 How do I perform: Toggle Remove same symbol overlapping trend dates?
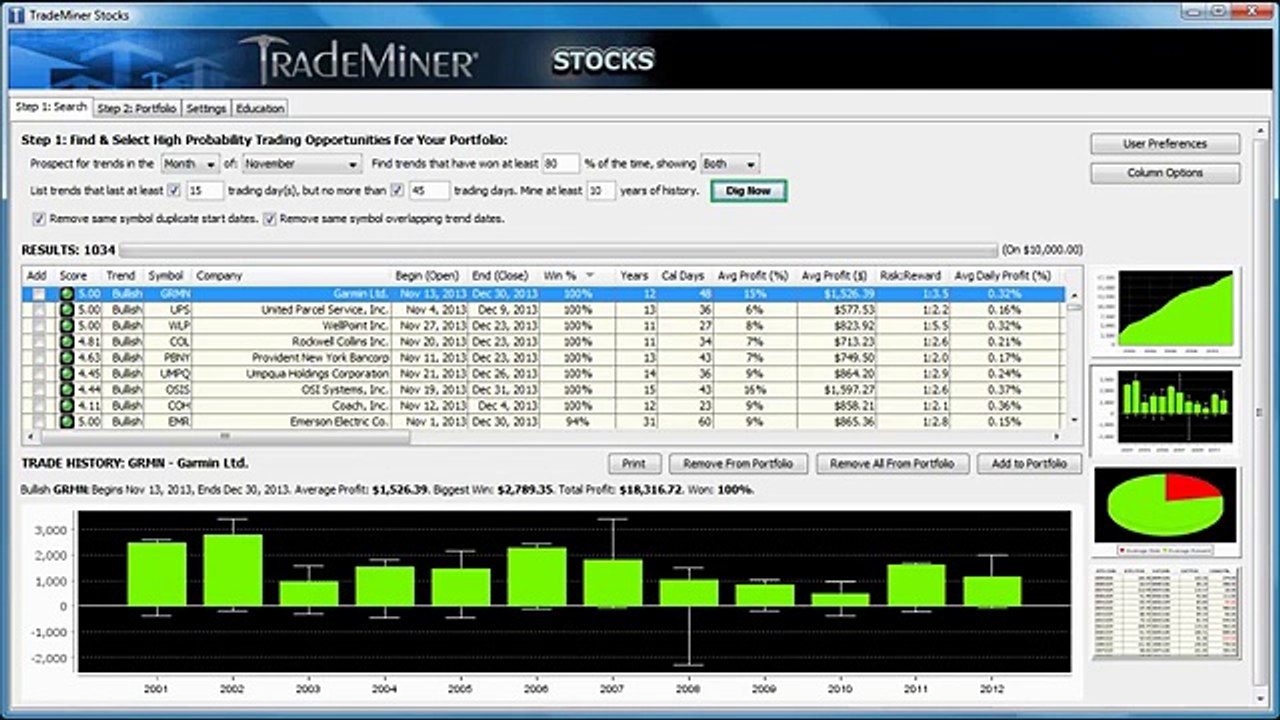coord(270,218)
